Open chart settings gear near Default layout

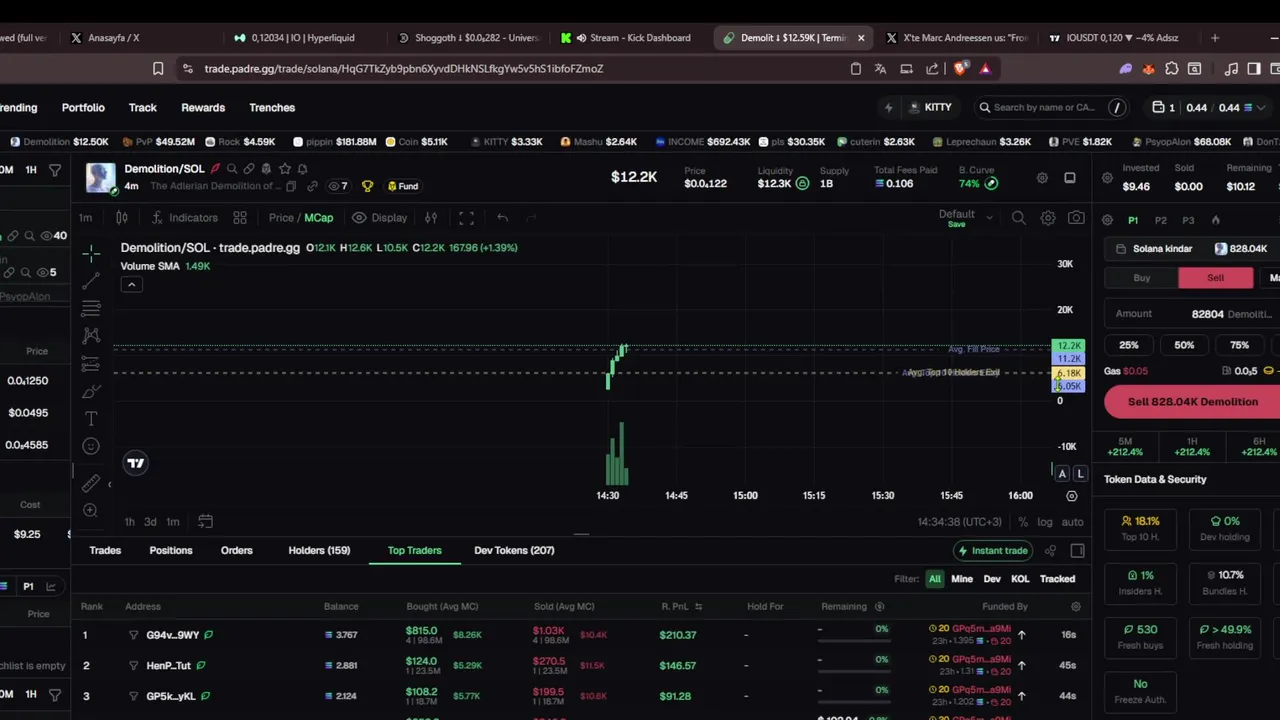1048,217
